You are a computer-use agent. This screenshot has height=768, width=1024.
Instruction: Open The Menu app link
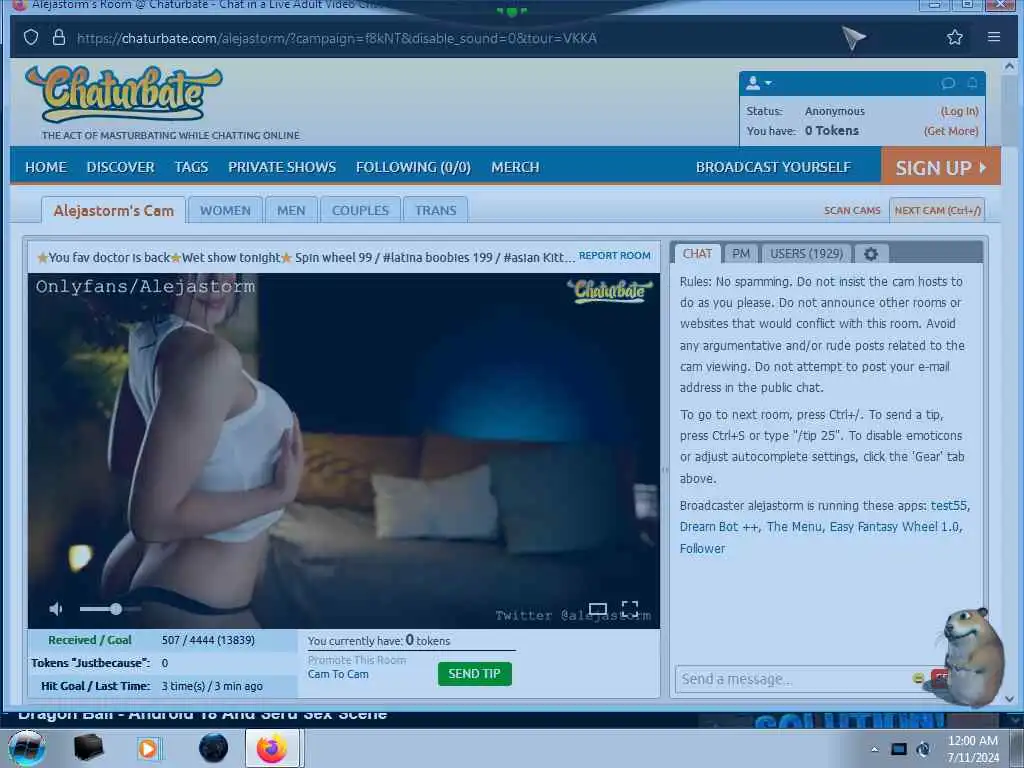(794, 526)
